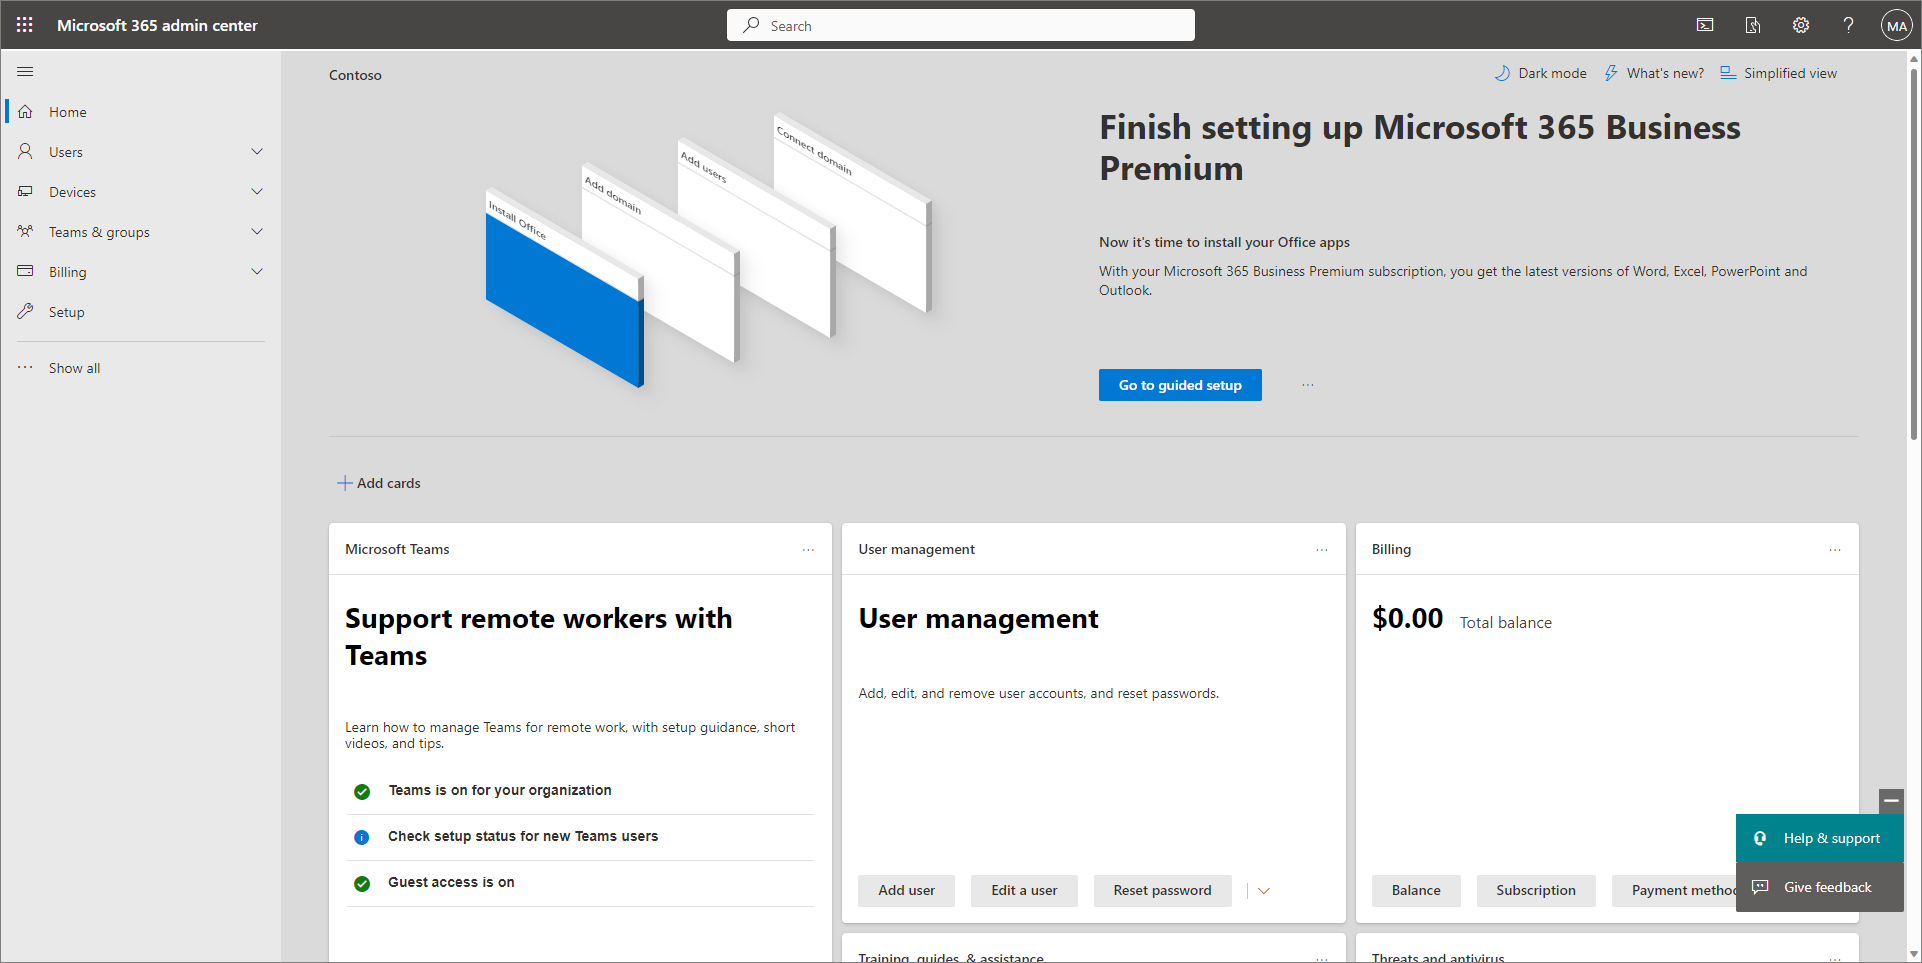Click the Simplified view icon

(1728, 73)
